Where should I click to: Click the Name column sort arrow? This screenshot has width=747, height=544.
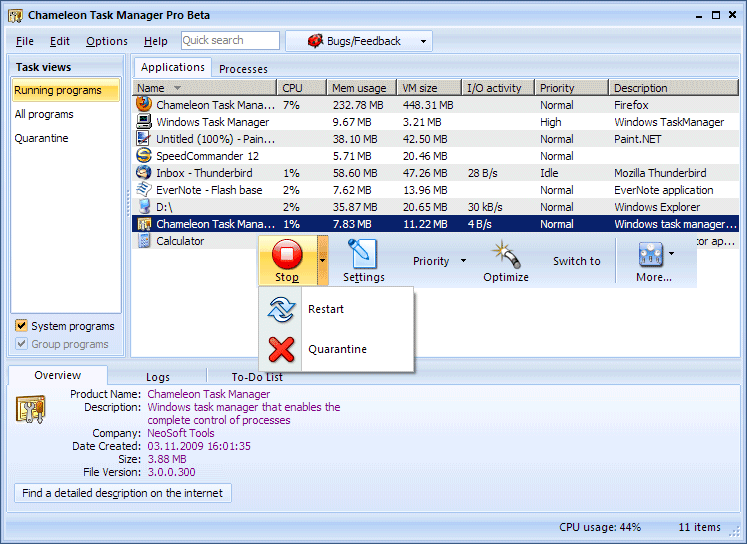point(177,88)
